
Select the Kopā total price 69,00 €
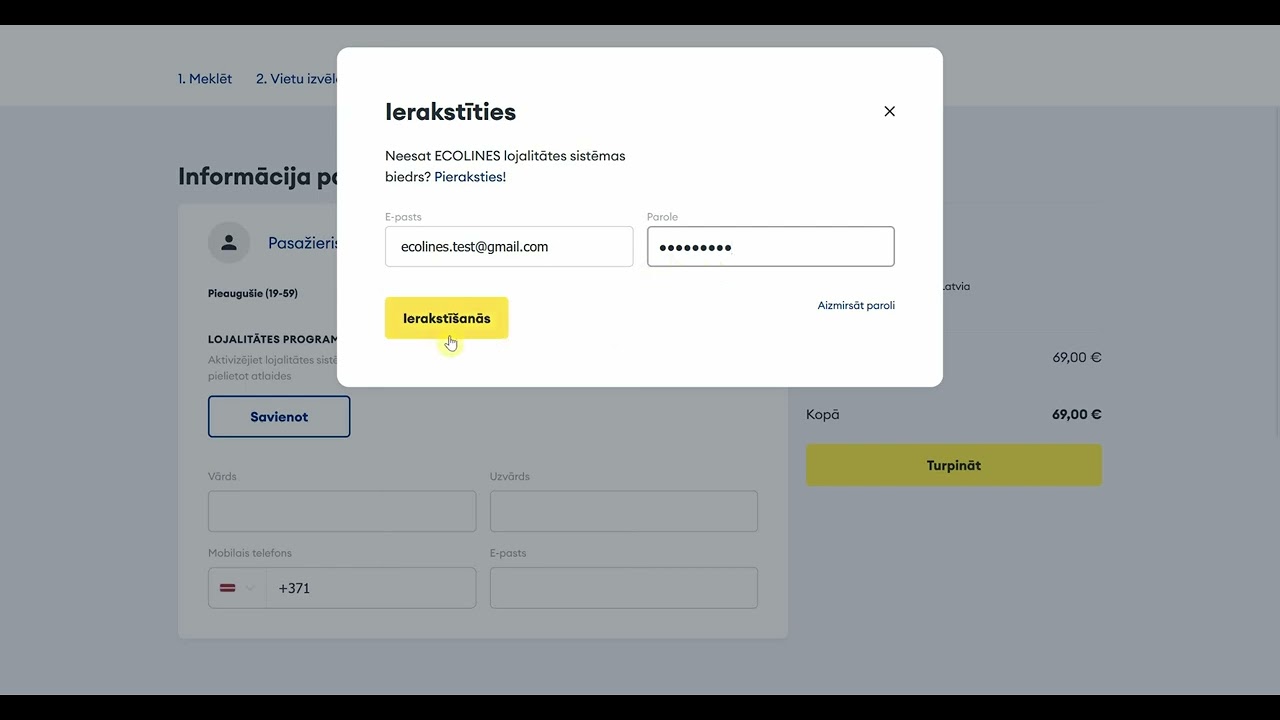click(x=1076, y=414)
